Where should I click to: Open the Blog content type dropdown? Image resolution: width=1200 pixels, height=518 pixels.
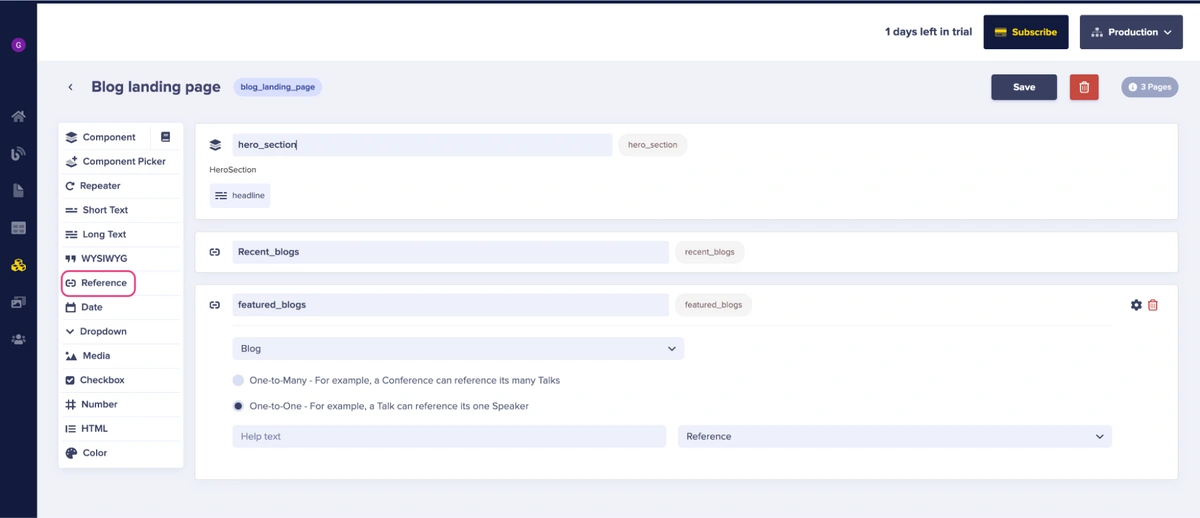pos(458,349)
